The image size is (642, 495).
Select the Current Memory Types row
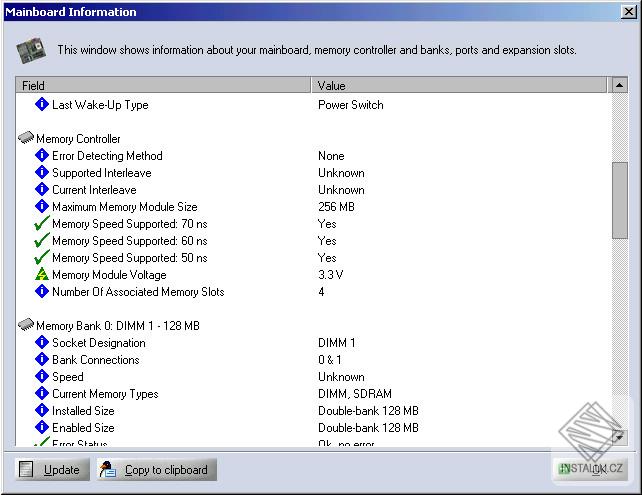pyautogui.click(x=314, y=393)
